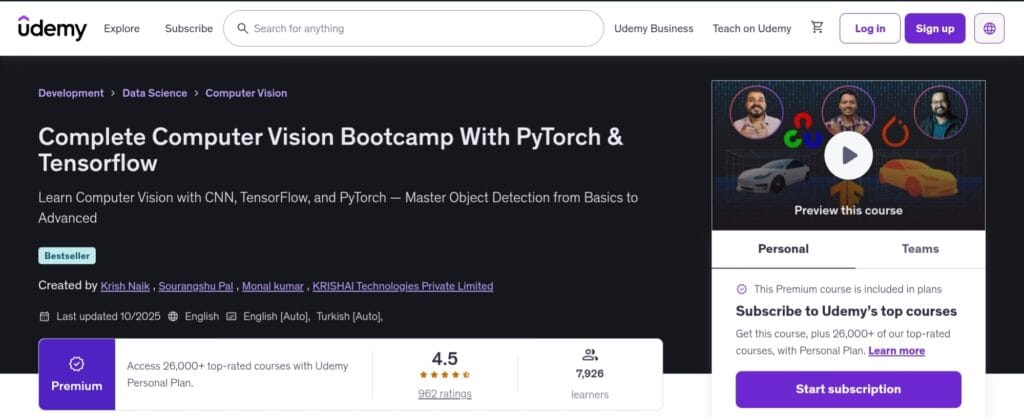Click the Log in button
1024x417 pixels.
pos(870,28)
